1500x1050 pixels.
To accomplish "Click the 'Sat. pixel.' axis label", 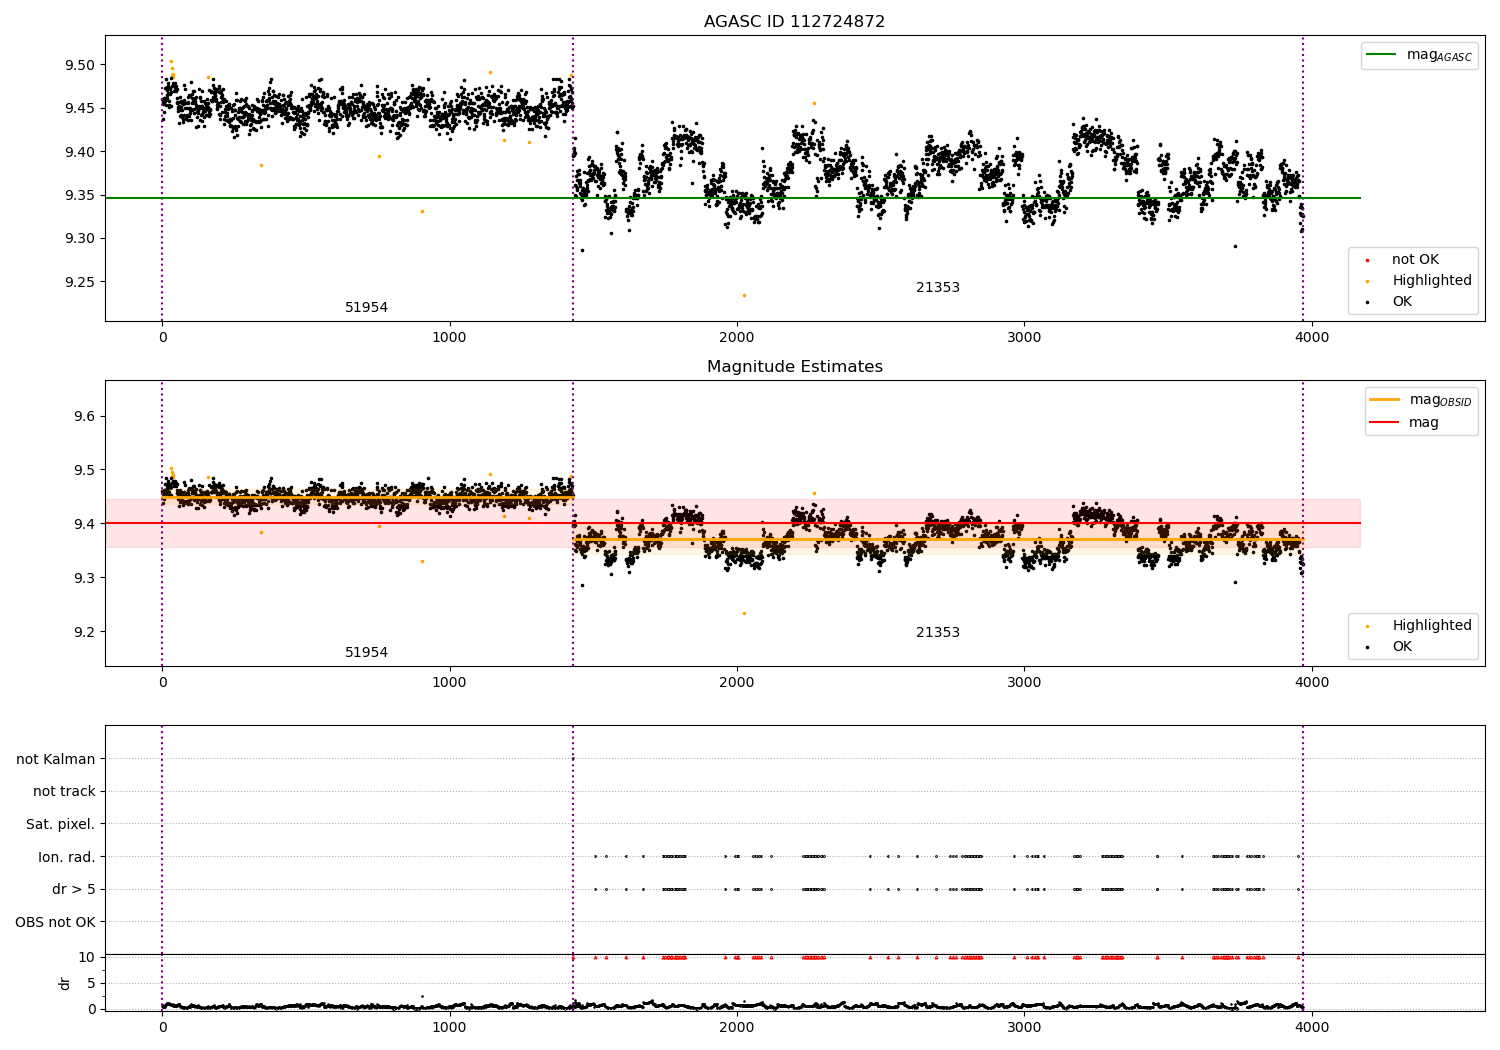I will [61, 825].
